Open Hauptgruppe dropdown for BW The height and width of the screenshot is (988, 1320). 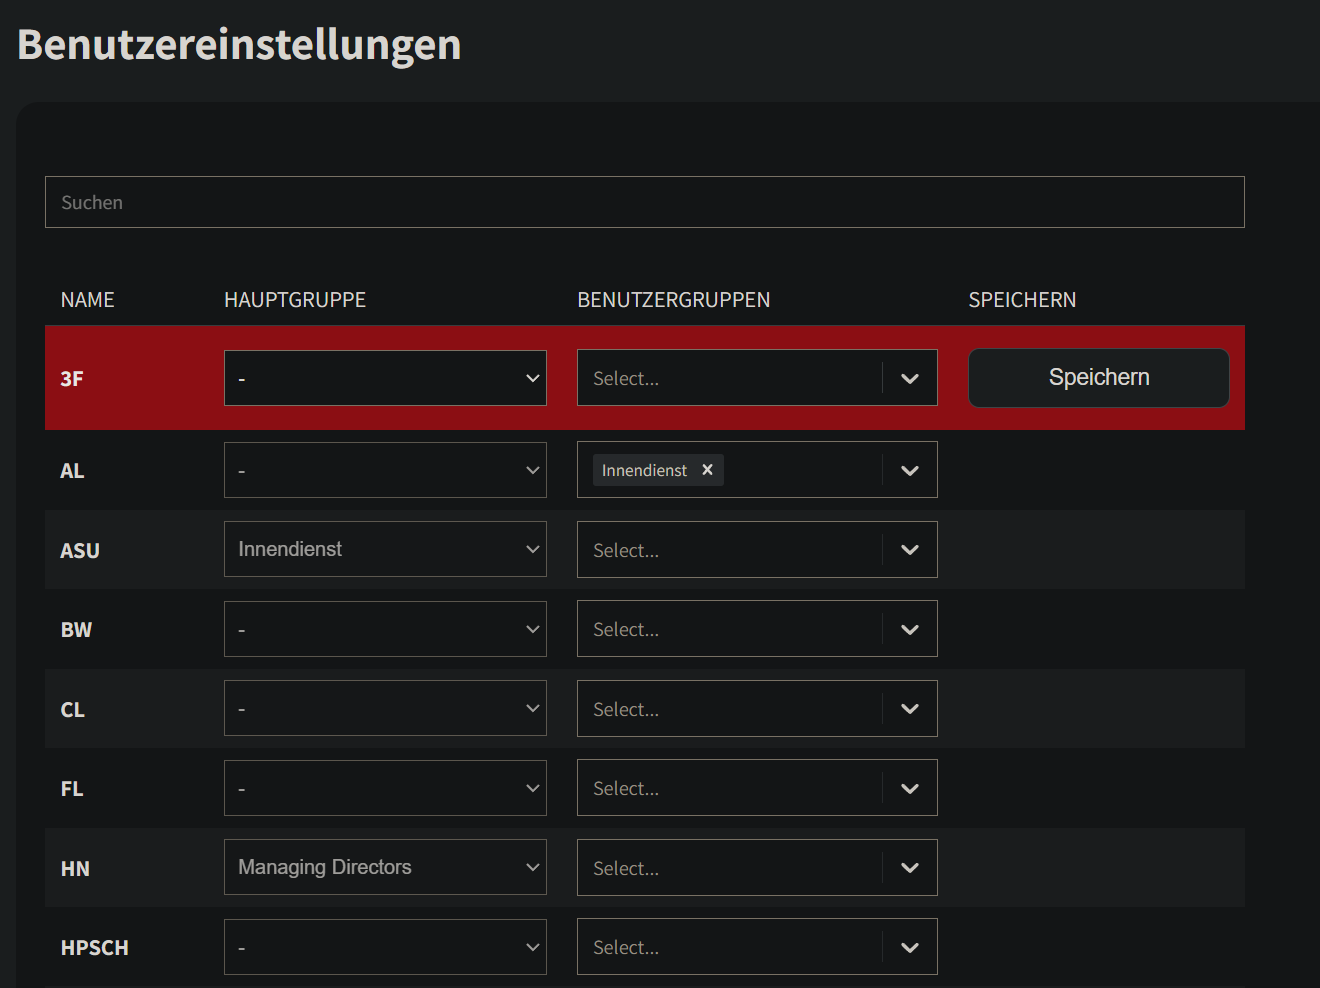click(x=385, y=629)
